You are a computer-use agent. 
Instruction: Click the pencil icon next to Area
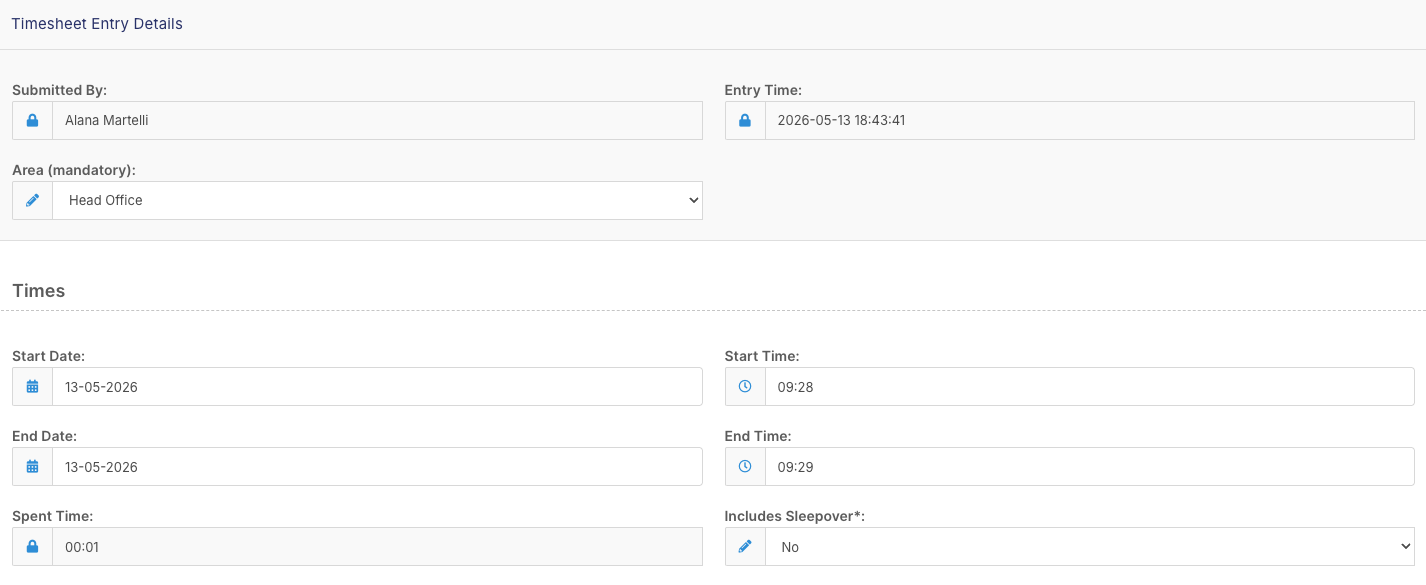pyautogui.click(x=32, y=200)
